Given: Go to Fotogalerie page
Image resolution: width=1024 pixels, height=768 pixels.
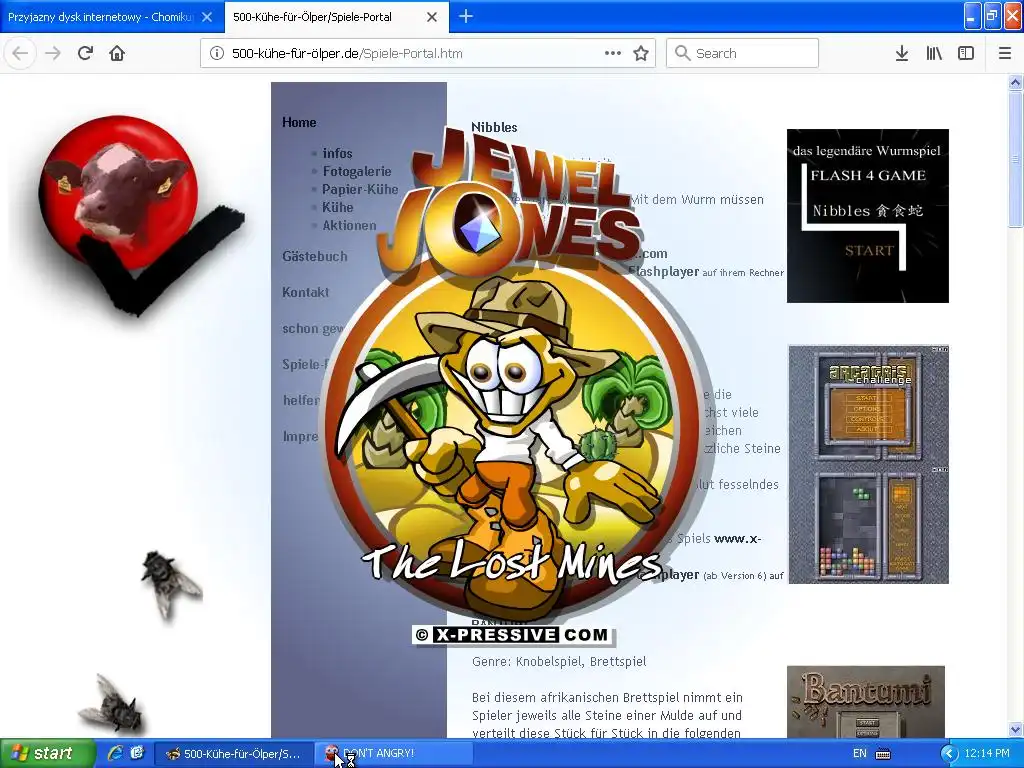Looking at the screenshot, I should click(357, 172).
